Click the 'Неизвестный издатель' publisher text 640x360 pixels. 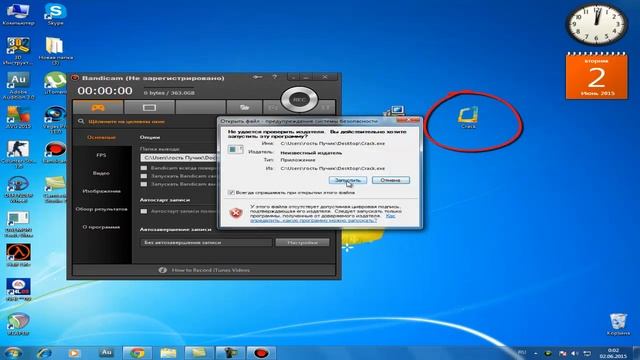point(311,153)
